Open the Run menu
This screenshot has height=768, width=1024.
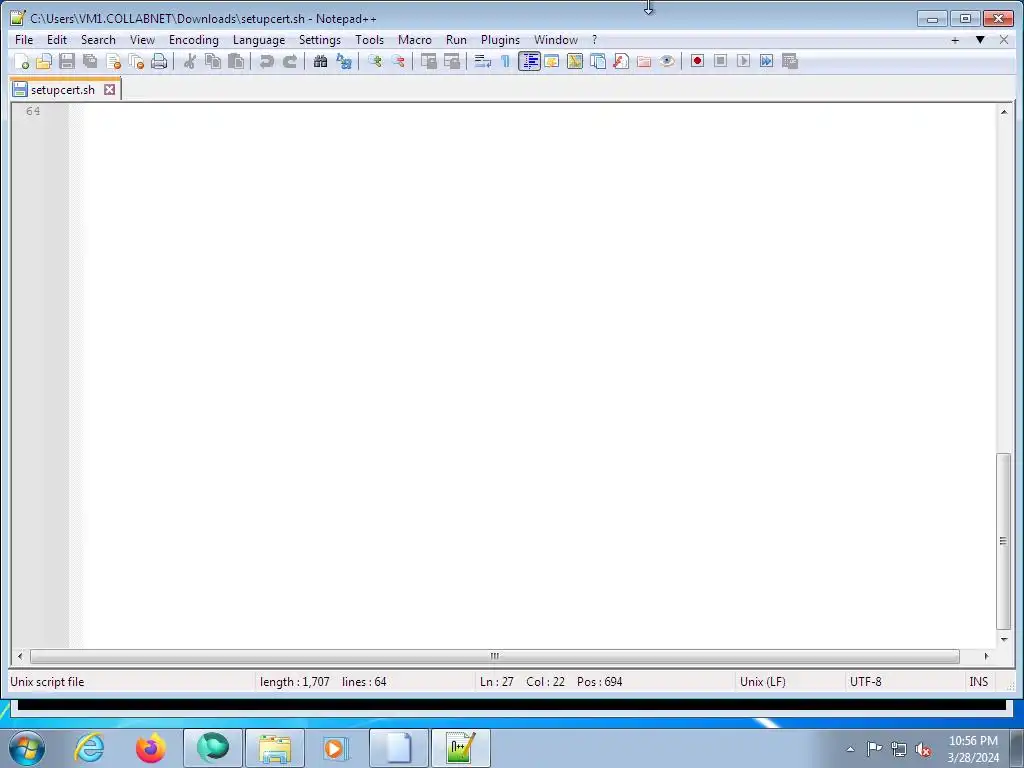pyautogui.click(x=456, y=40)
